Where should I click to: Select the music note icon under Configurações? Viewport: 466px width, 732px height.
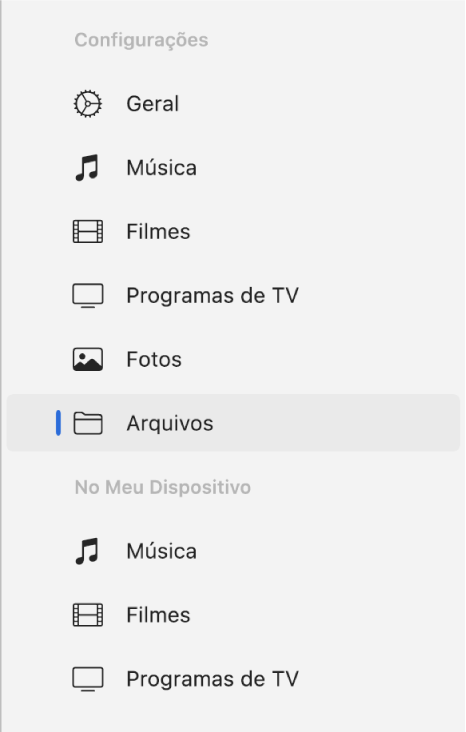pos(87,168)
